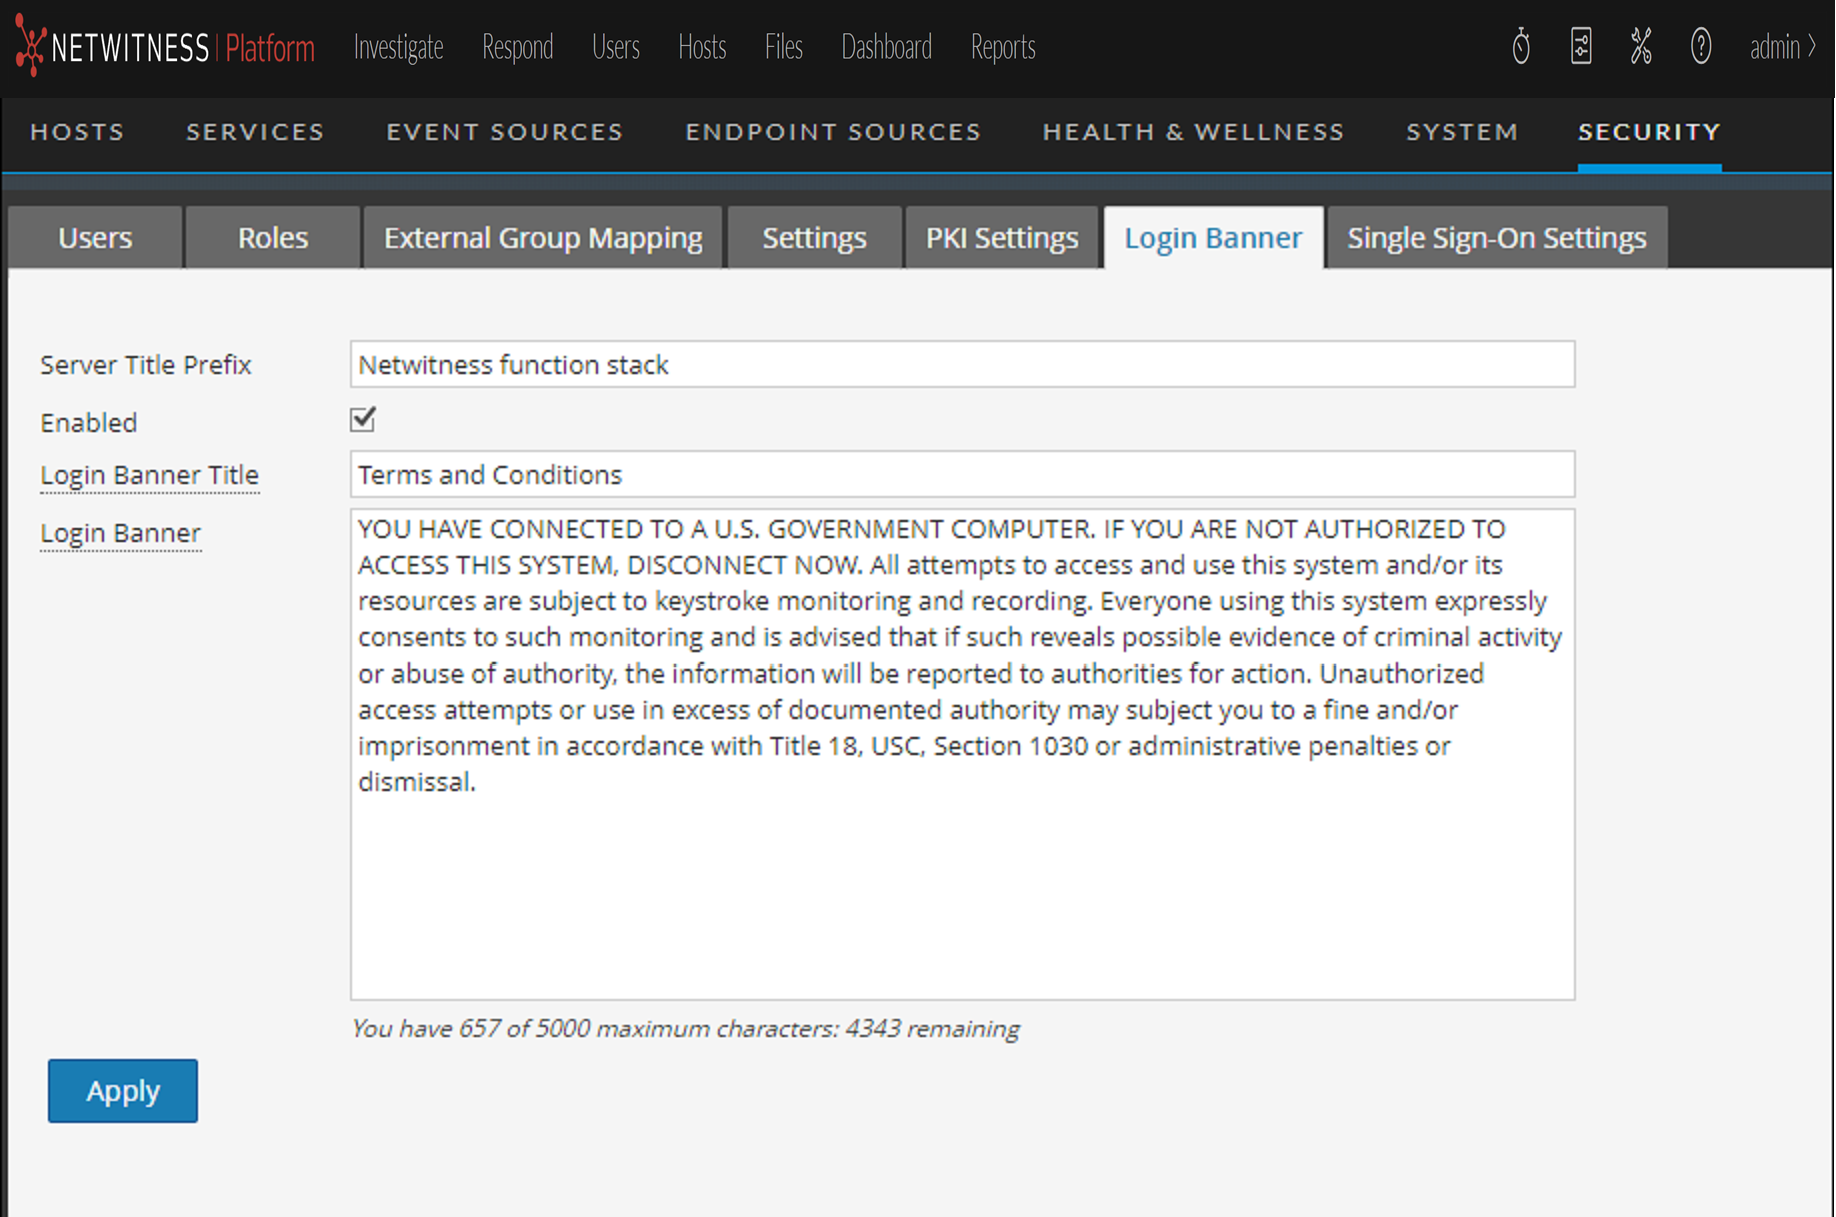Switch to the Roles tab
Image resolution: width=1836 pixels, height=1217 pixels.
pos(272,238)
